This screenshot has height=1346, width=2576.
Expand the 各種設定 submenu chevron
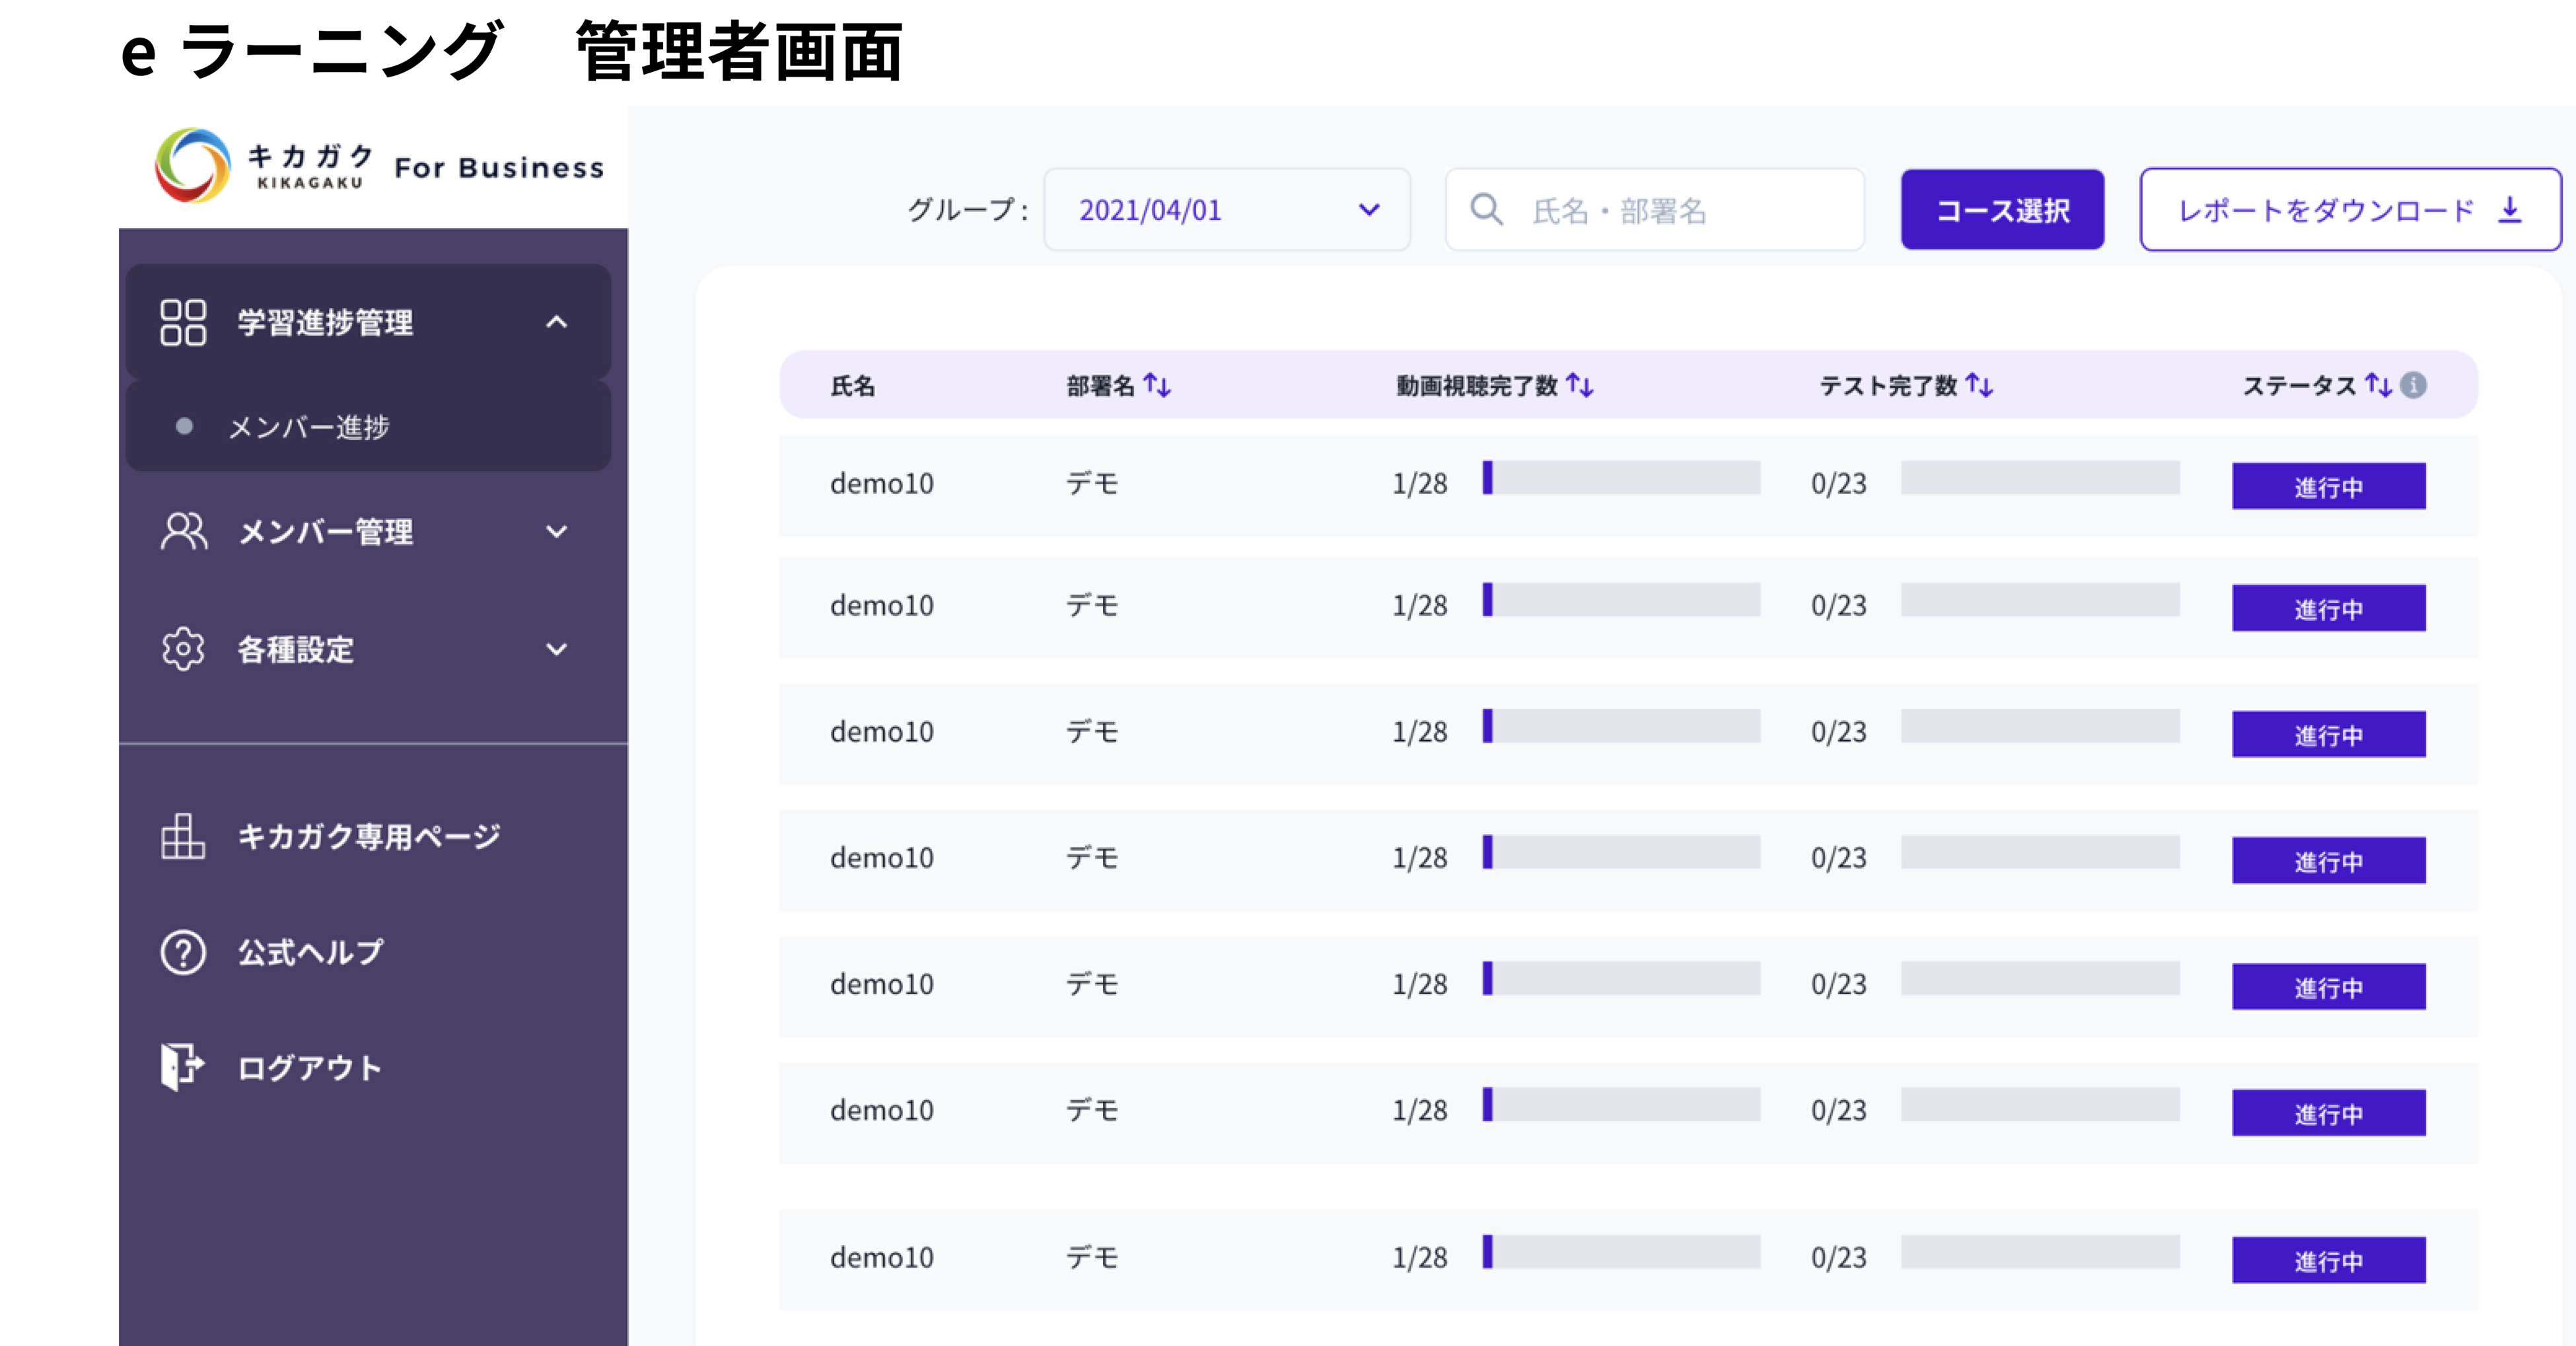coord(556,649)
